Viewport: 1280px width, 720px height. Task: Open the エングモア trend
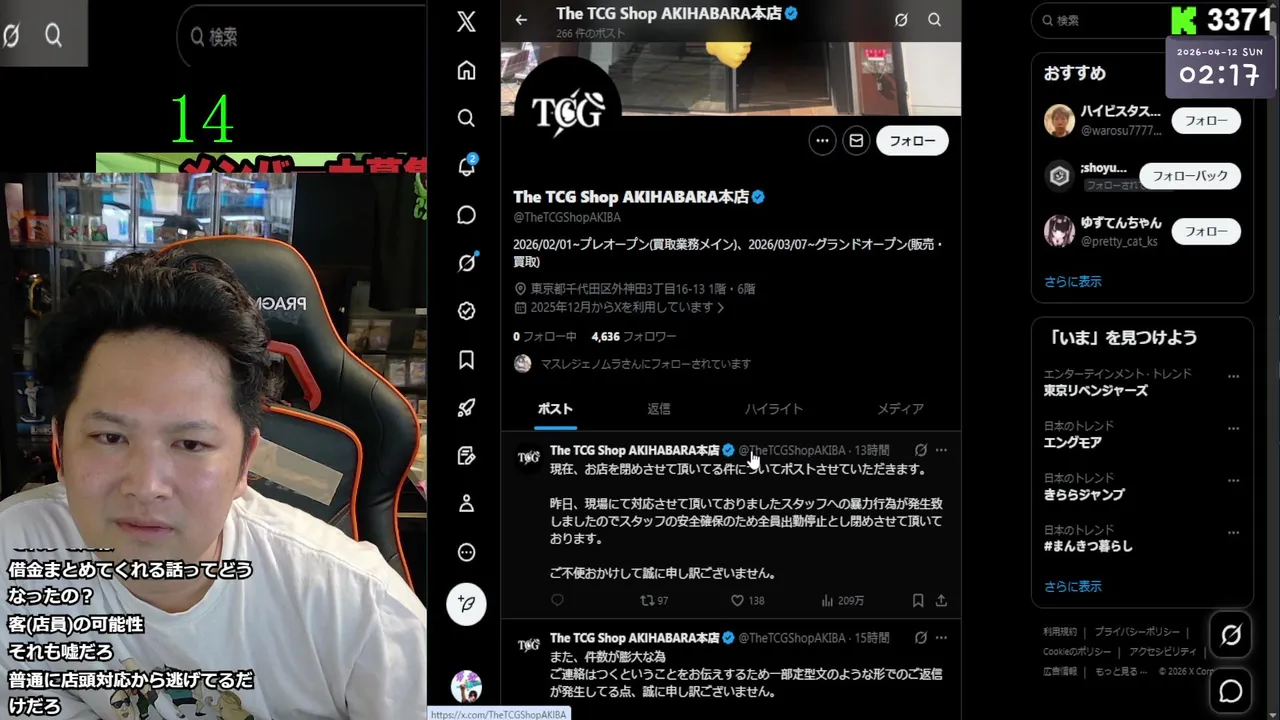1073,443
